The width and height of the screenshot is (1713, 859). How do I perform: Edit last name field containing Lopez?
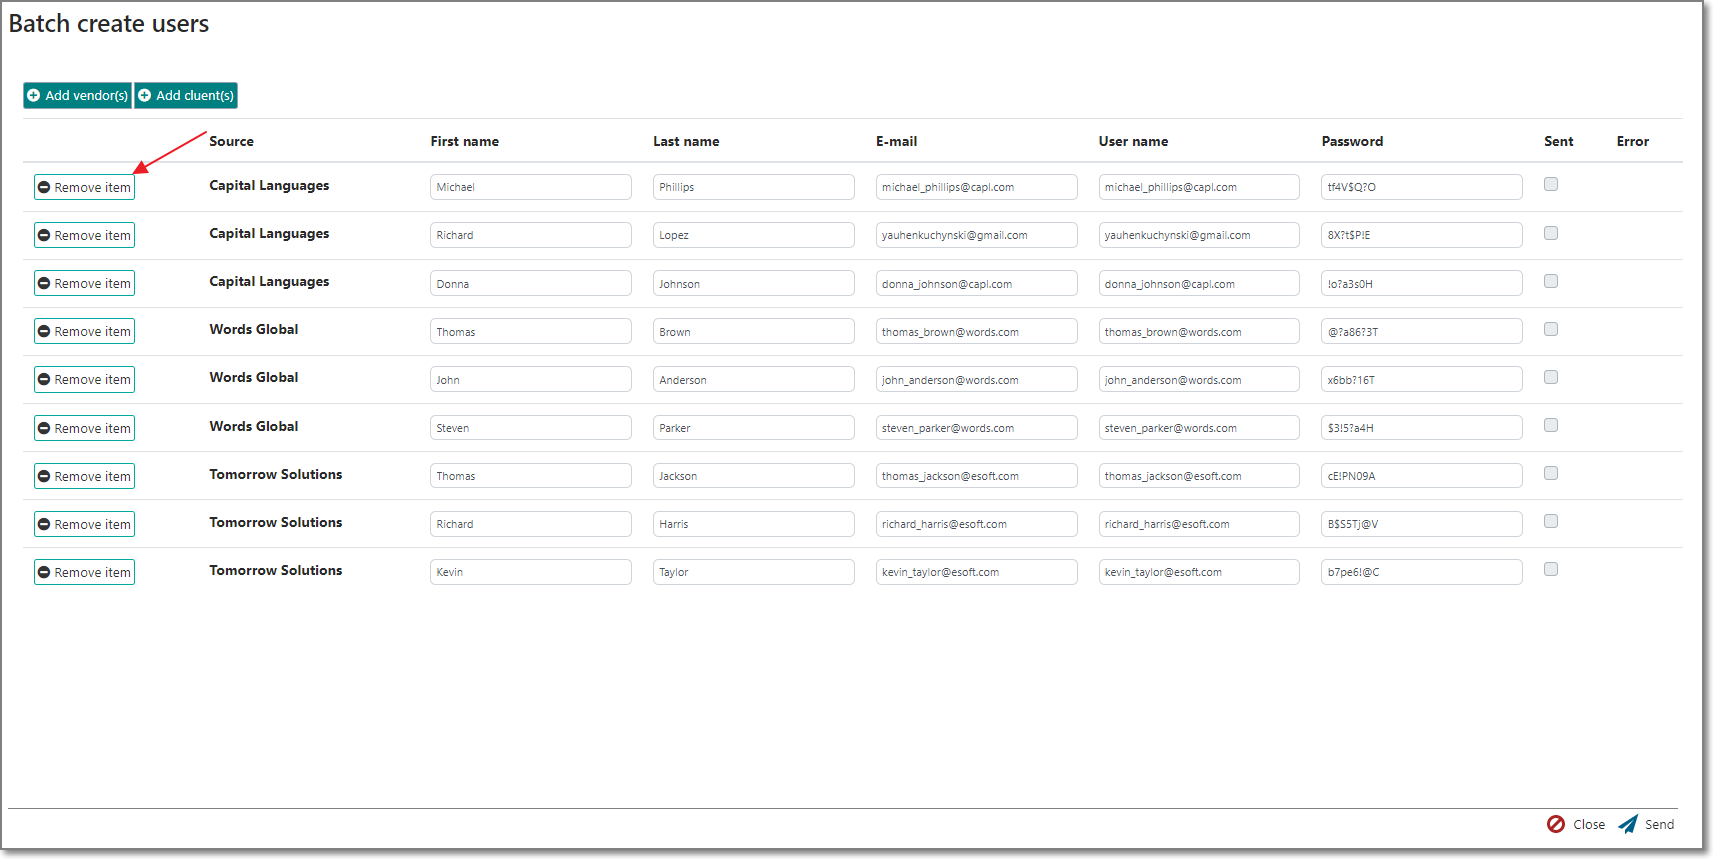pyautogui.click(x=754, y=235)
